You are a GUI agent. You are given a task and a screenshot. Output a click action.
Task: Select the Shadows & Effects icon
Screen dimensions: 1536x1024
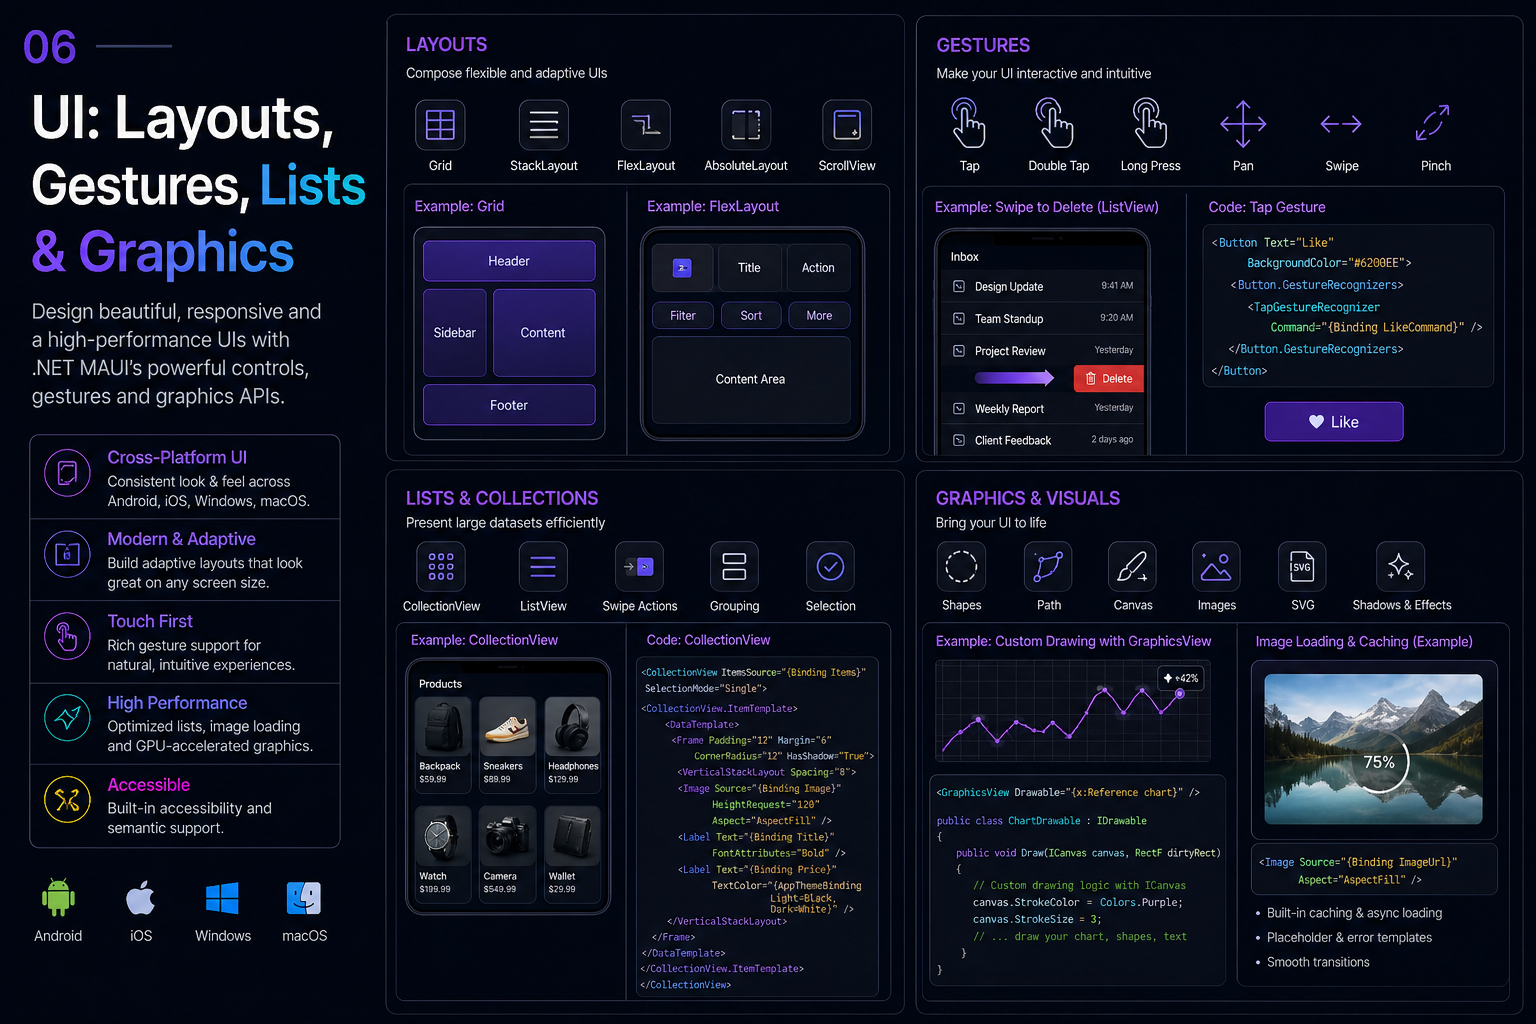1400,566
